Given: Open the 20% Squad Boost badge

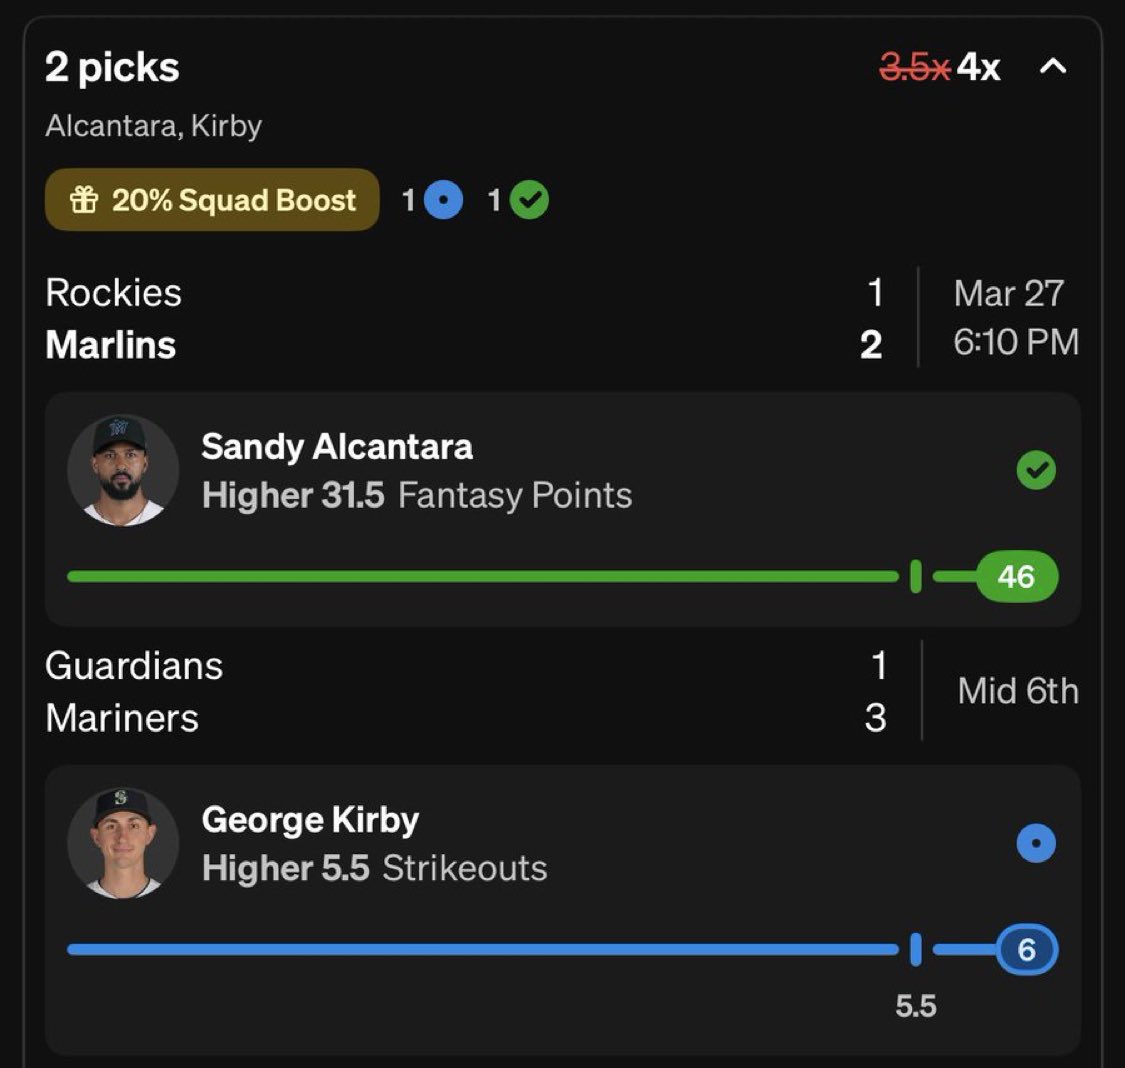Looking at the screenshot, I should (x=212, y=200).
